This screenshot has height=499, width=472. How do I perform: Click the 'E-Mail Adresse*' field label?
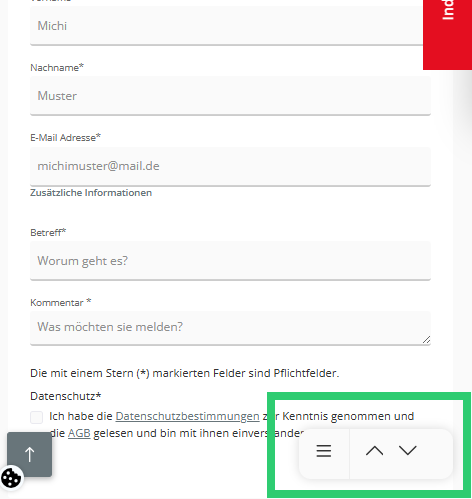(x=66, y=137)
